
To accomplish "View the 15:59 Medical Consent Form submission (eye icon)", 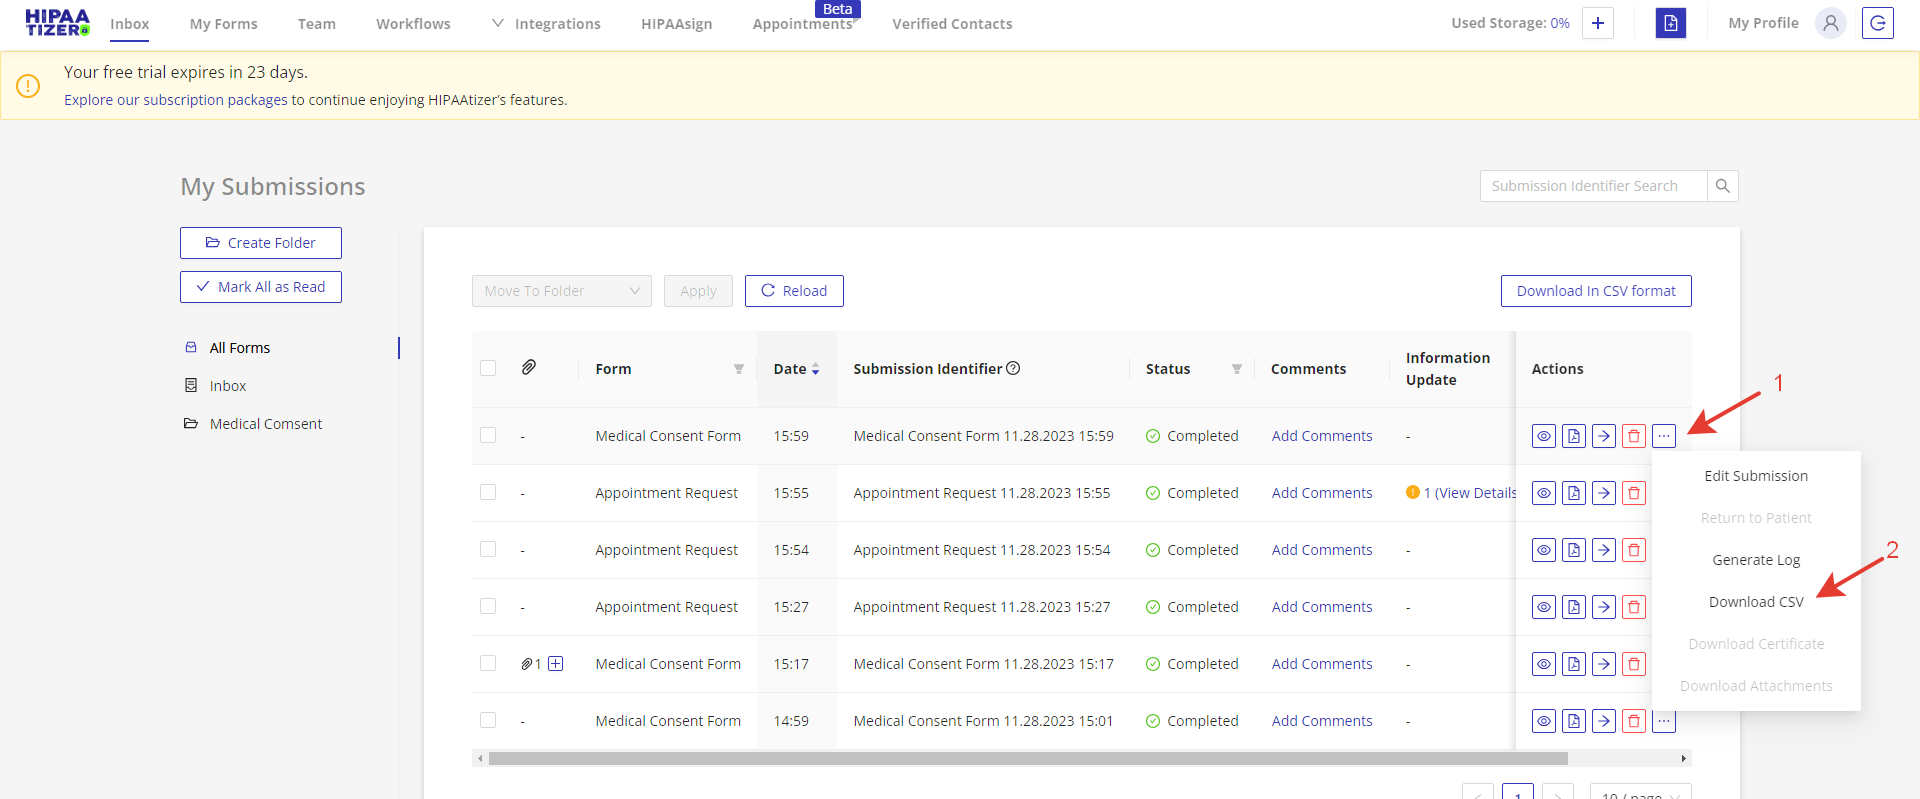I will click(1544, 436).
